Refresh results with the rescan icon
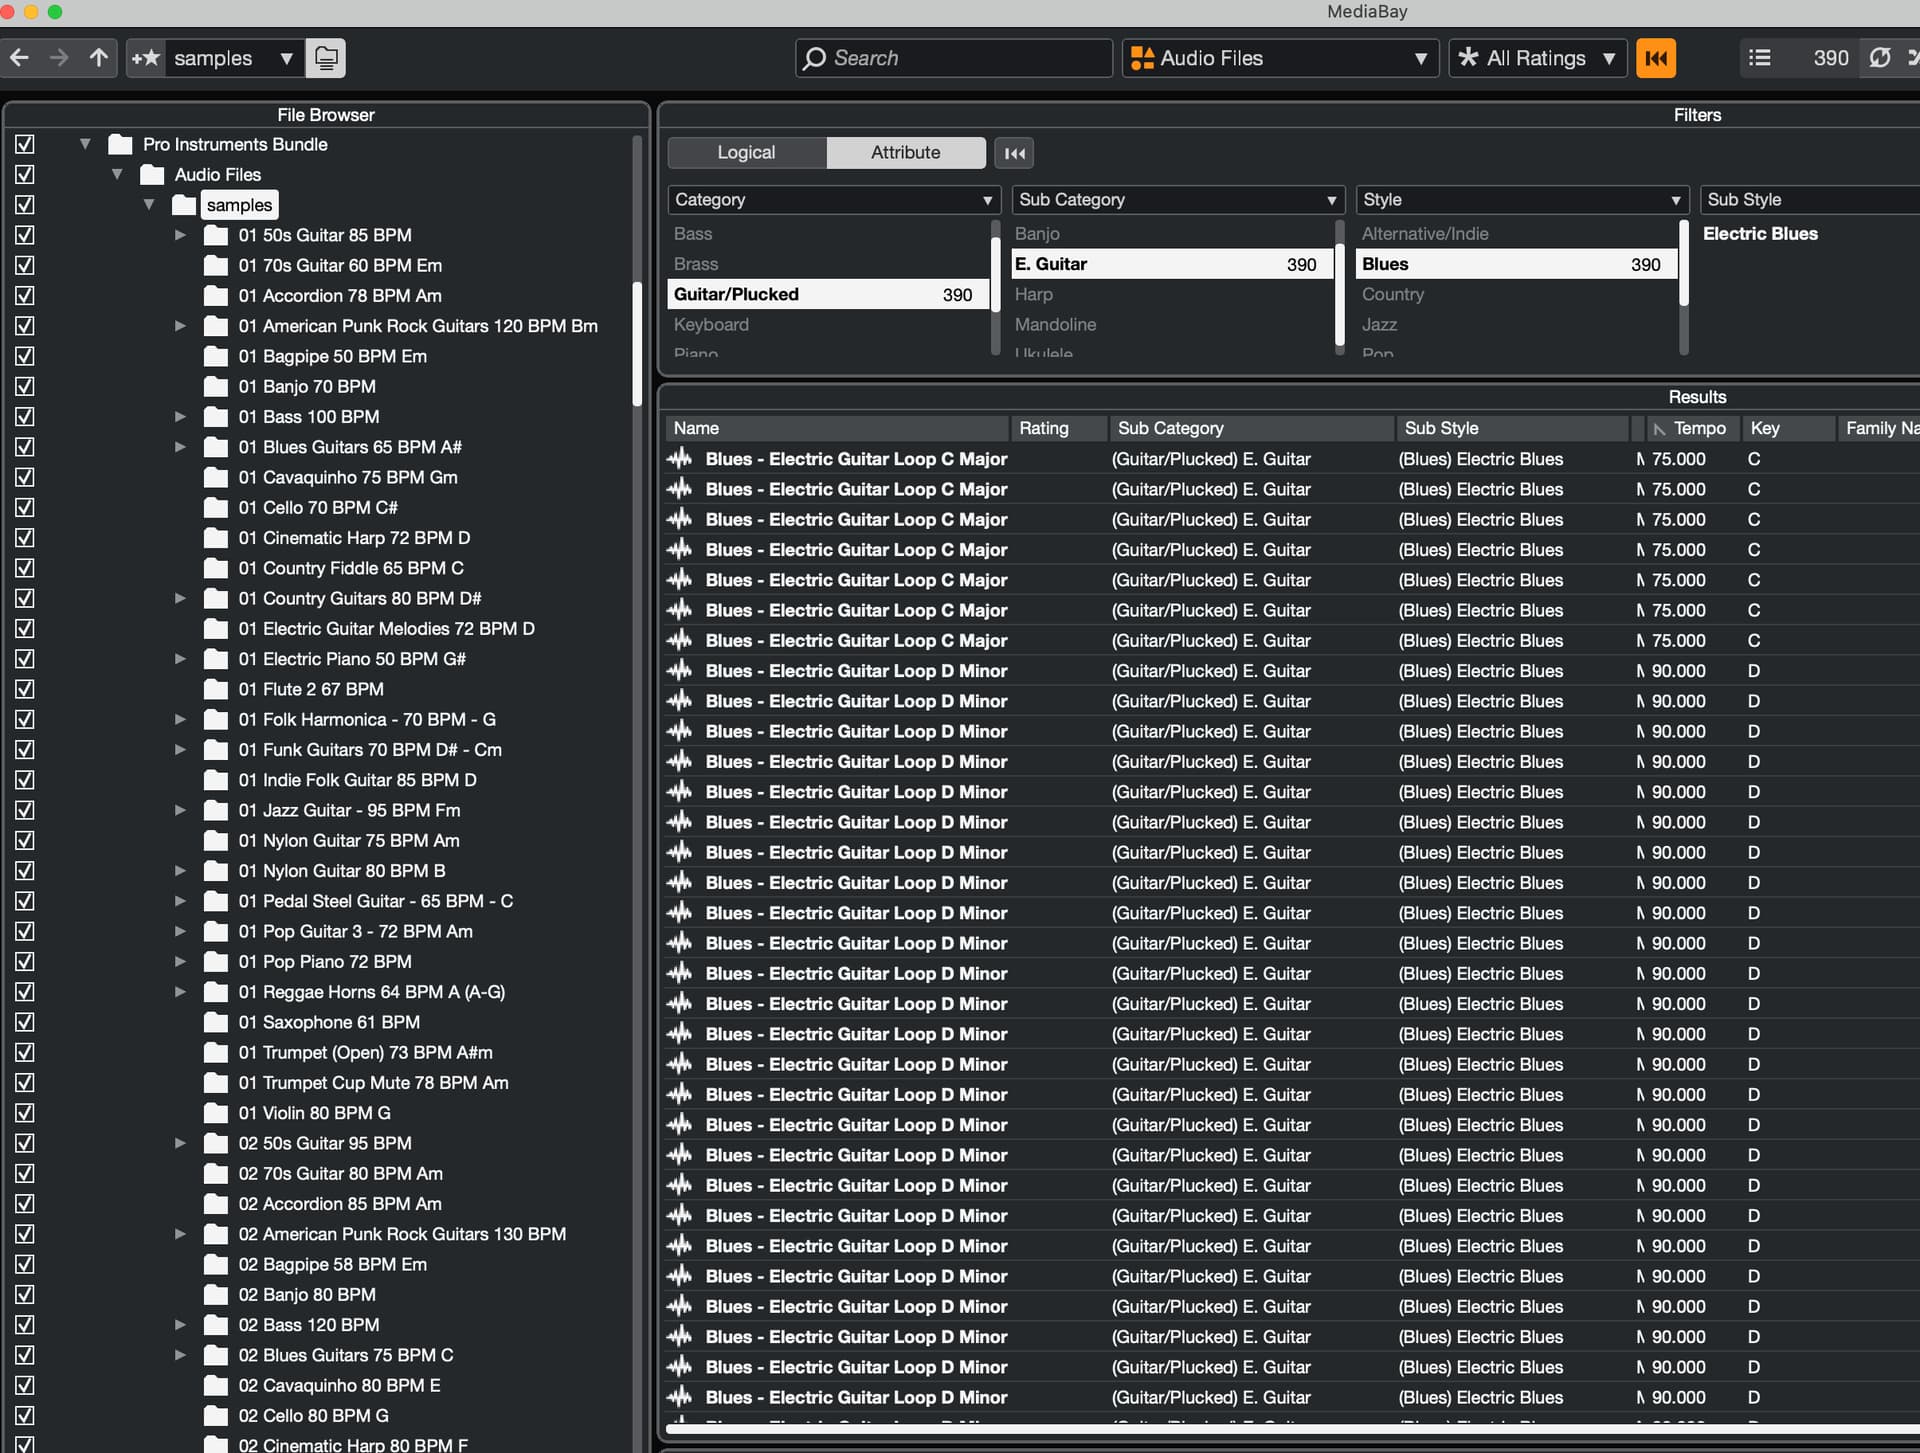This screenshot has width=1920, height=1453. pos(1880,58)
